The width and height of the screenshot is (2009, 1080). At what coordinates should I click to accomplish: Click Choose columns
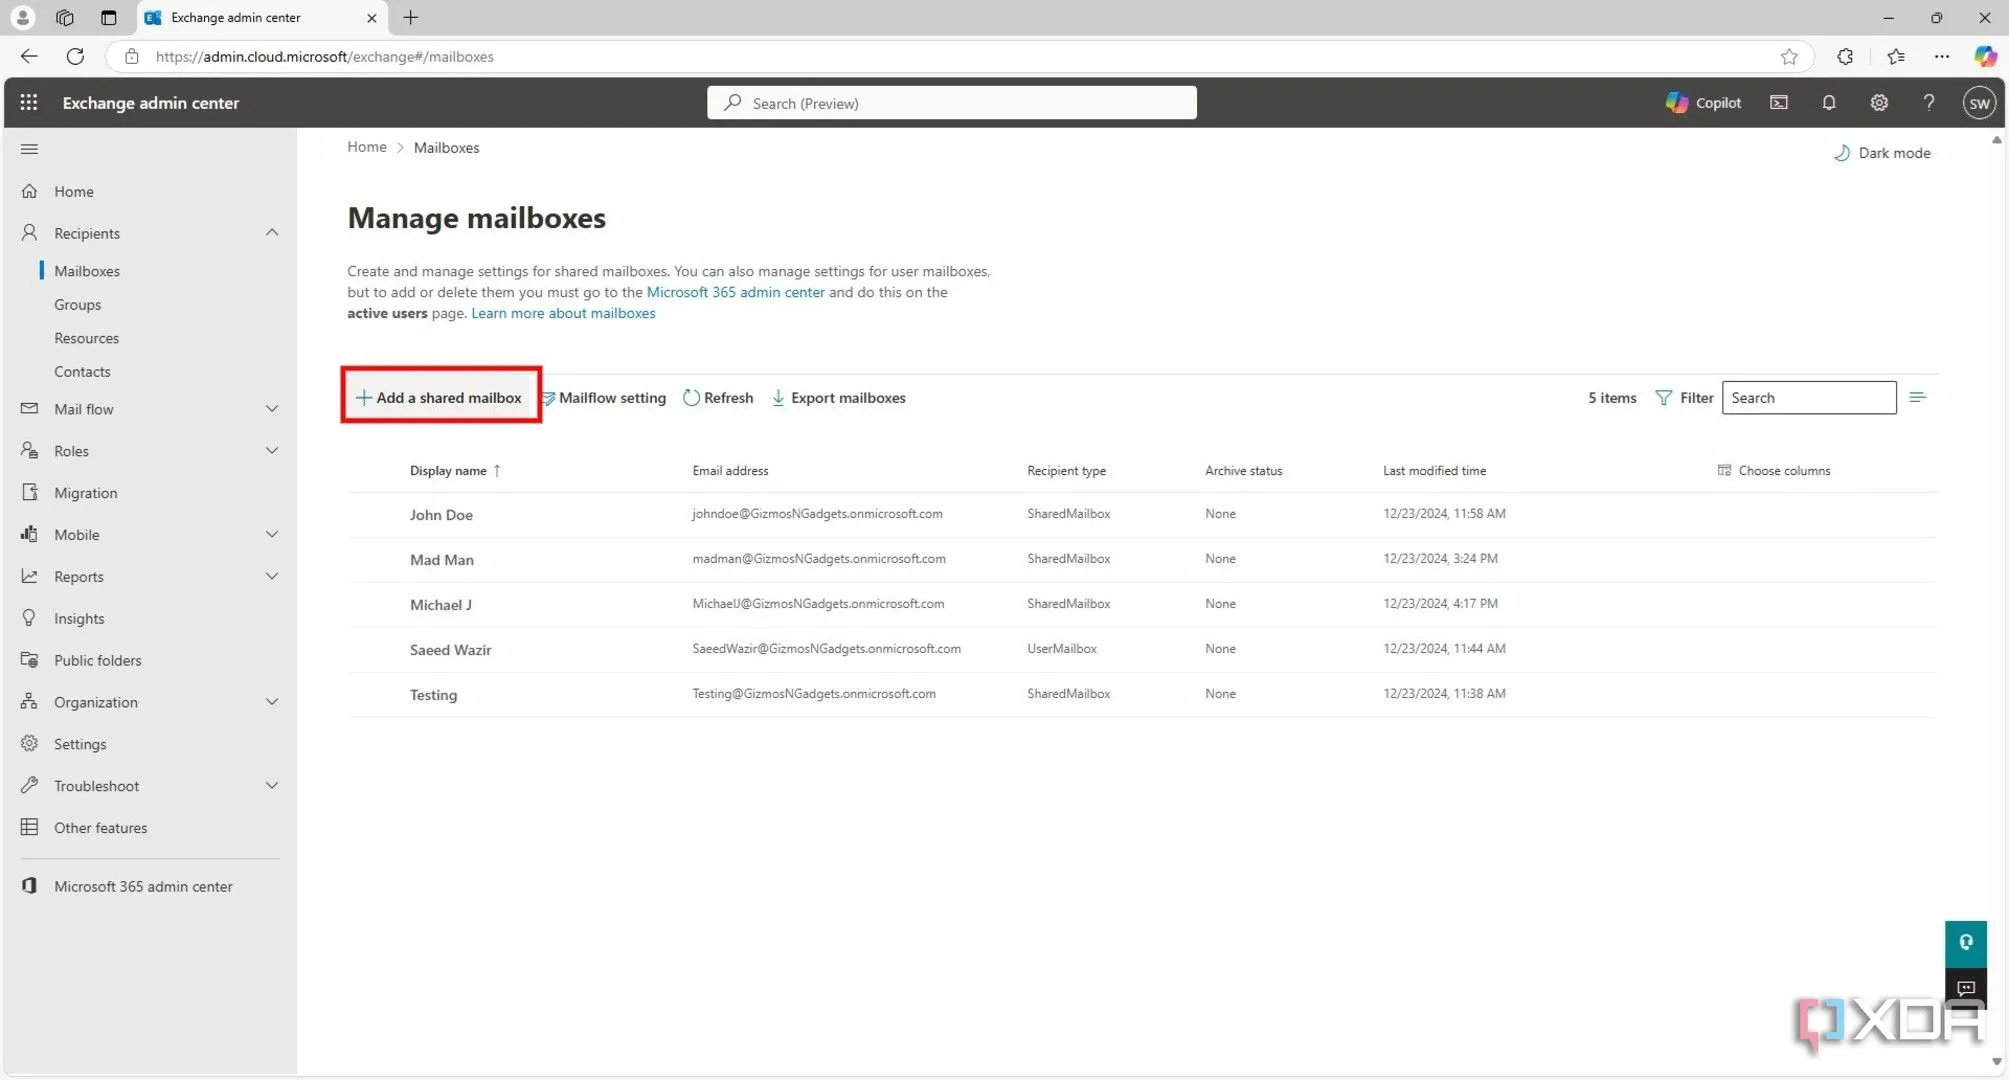[x=1774, y=471]
